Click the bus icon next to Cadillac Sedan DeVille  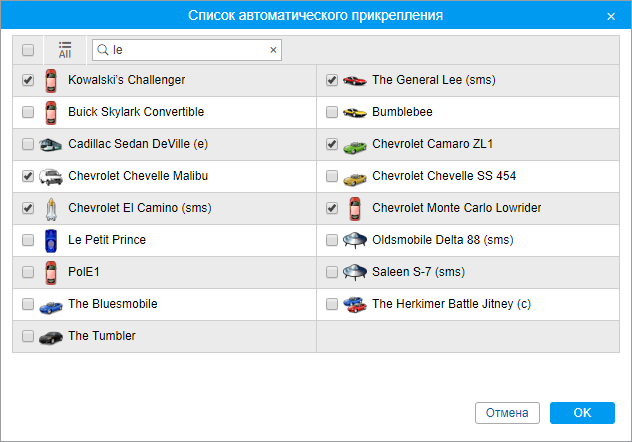pos(50,144)
